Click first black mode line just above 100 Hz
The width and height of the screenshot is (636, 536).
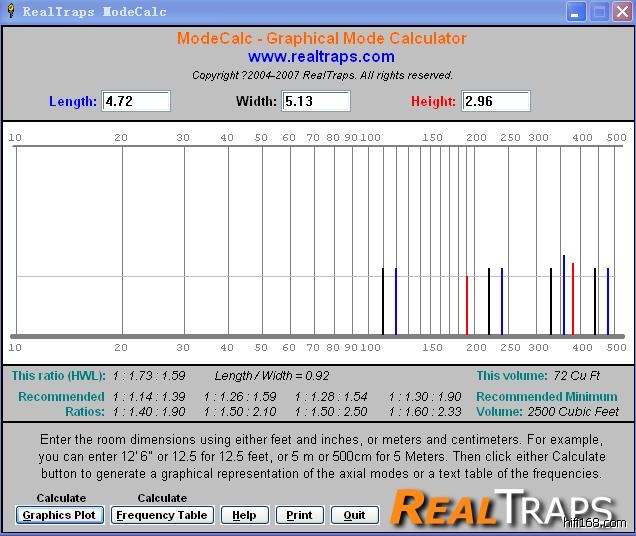383,301
